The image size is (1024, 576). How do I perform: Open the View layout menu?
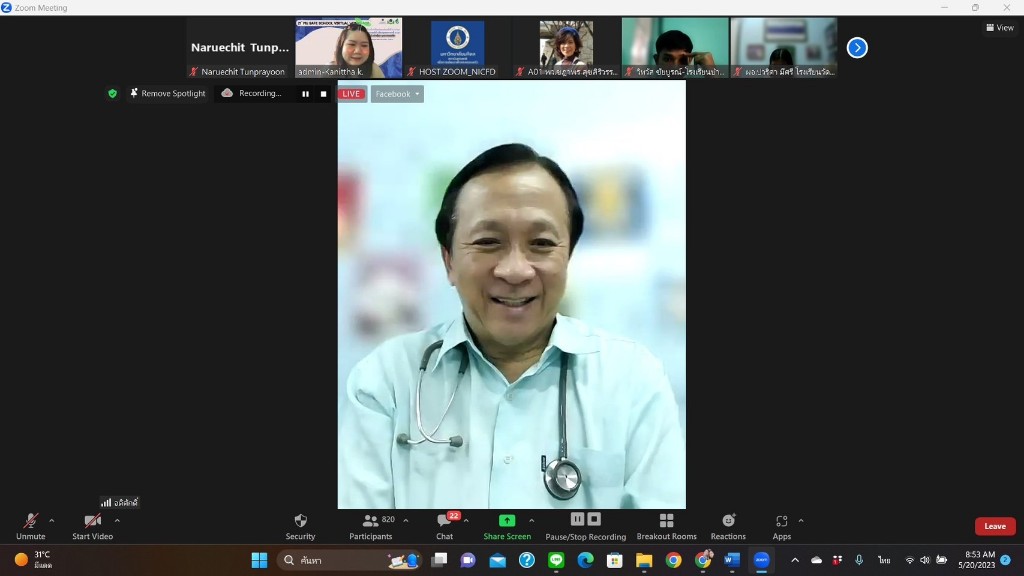(x=999, y=28)
